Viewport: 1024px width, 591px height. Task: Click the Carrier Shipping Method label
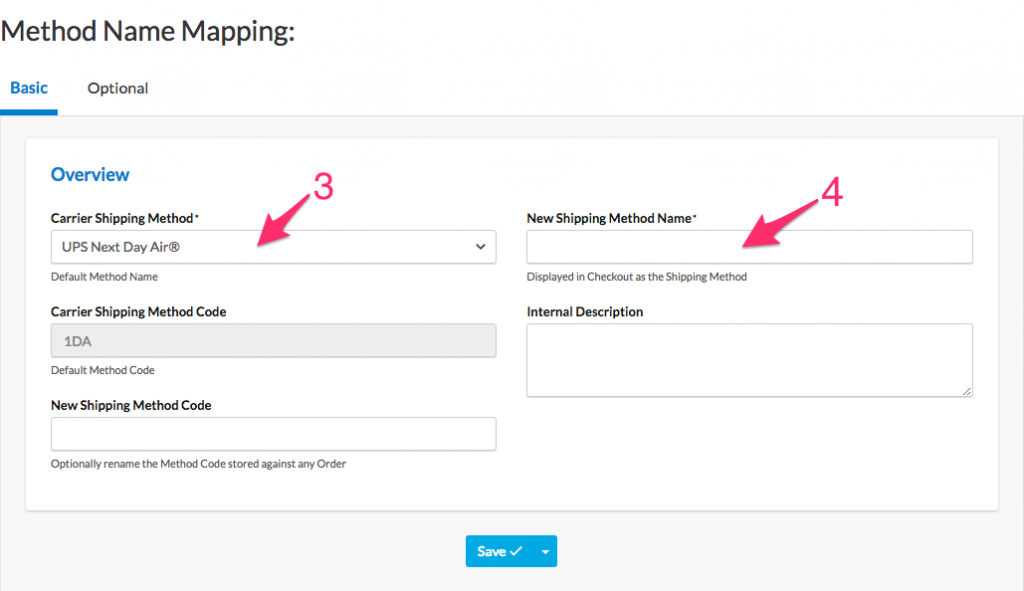pos(124,218)
